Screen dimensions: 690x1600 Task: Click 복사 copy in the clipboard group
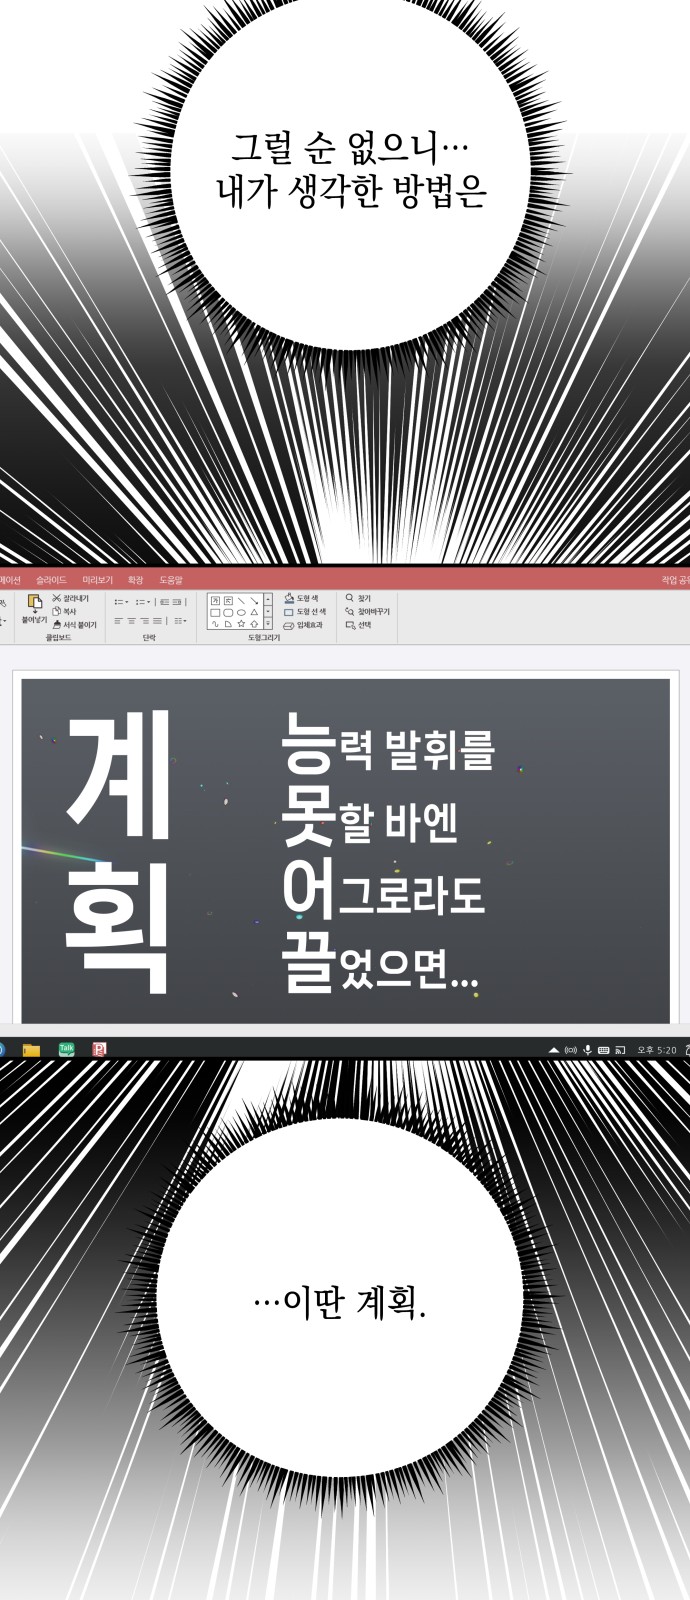[x=64, y=611]
